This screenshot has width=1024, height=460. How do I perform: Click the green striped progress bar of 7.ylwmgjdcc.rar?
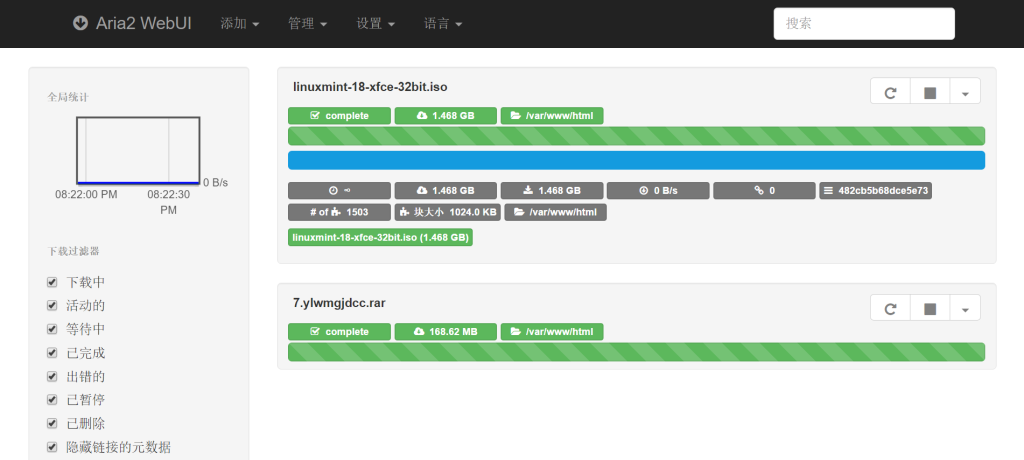(636, 352)
